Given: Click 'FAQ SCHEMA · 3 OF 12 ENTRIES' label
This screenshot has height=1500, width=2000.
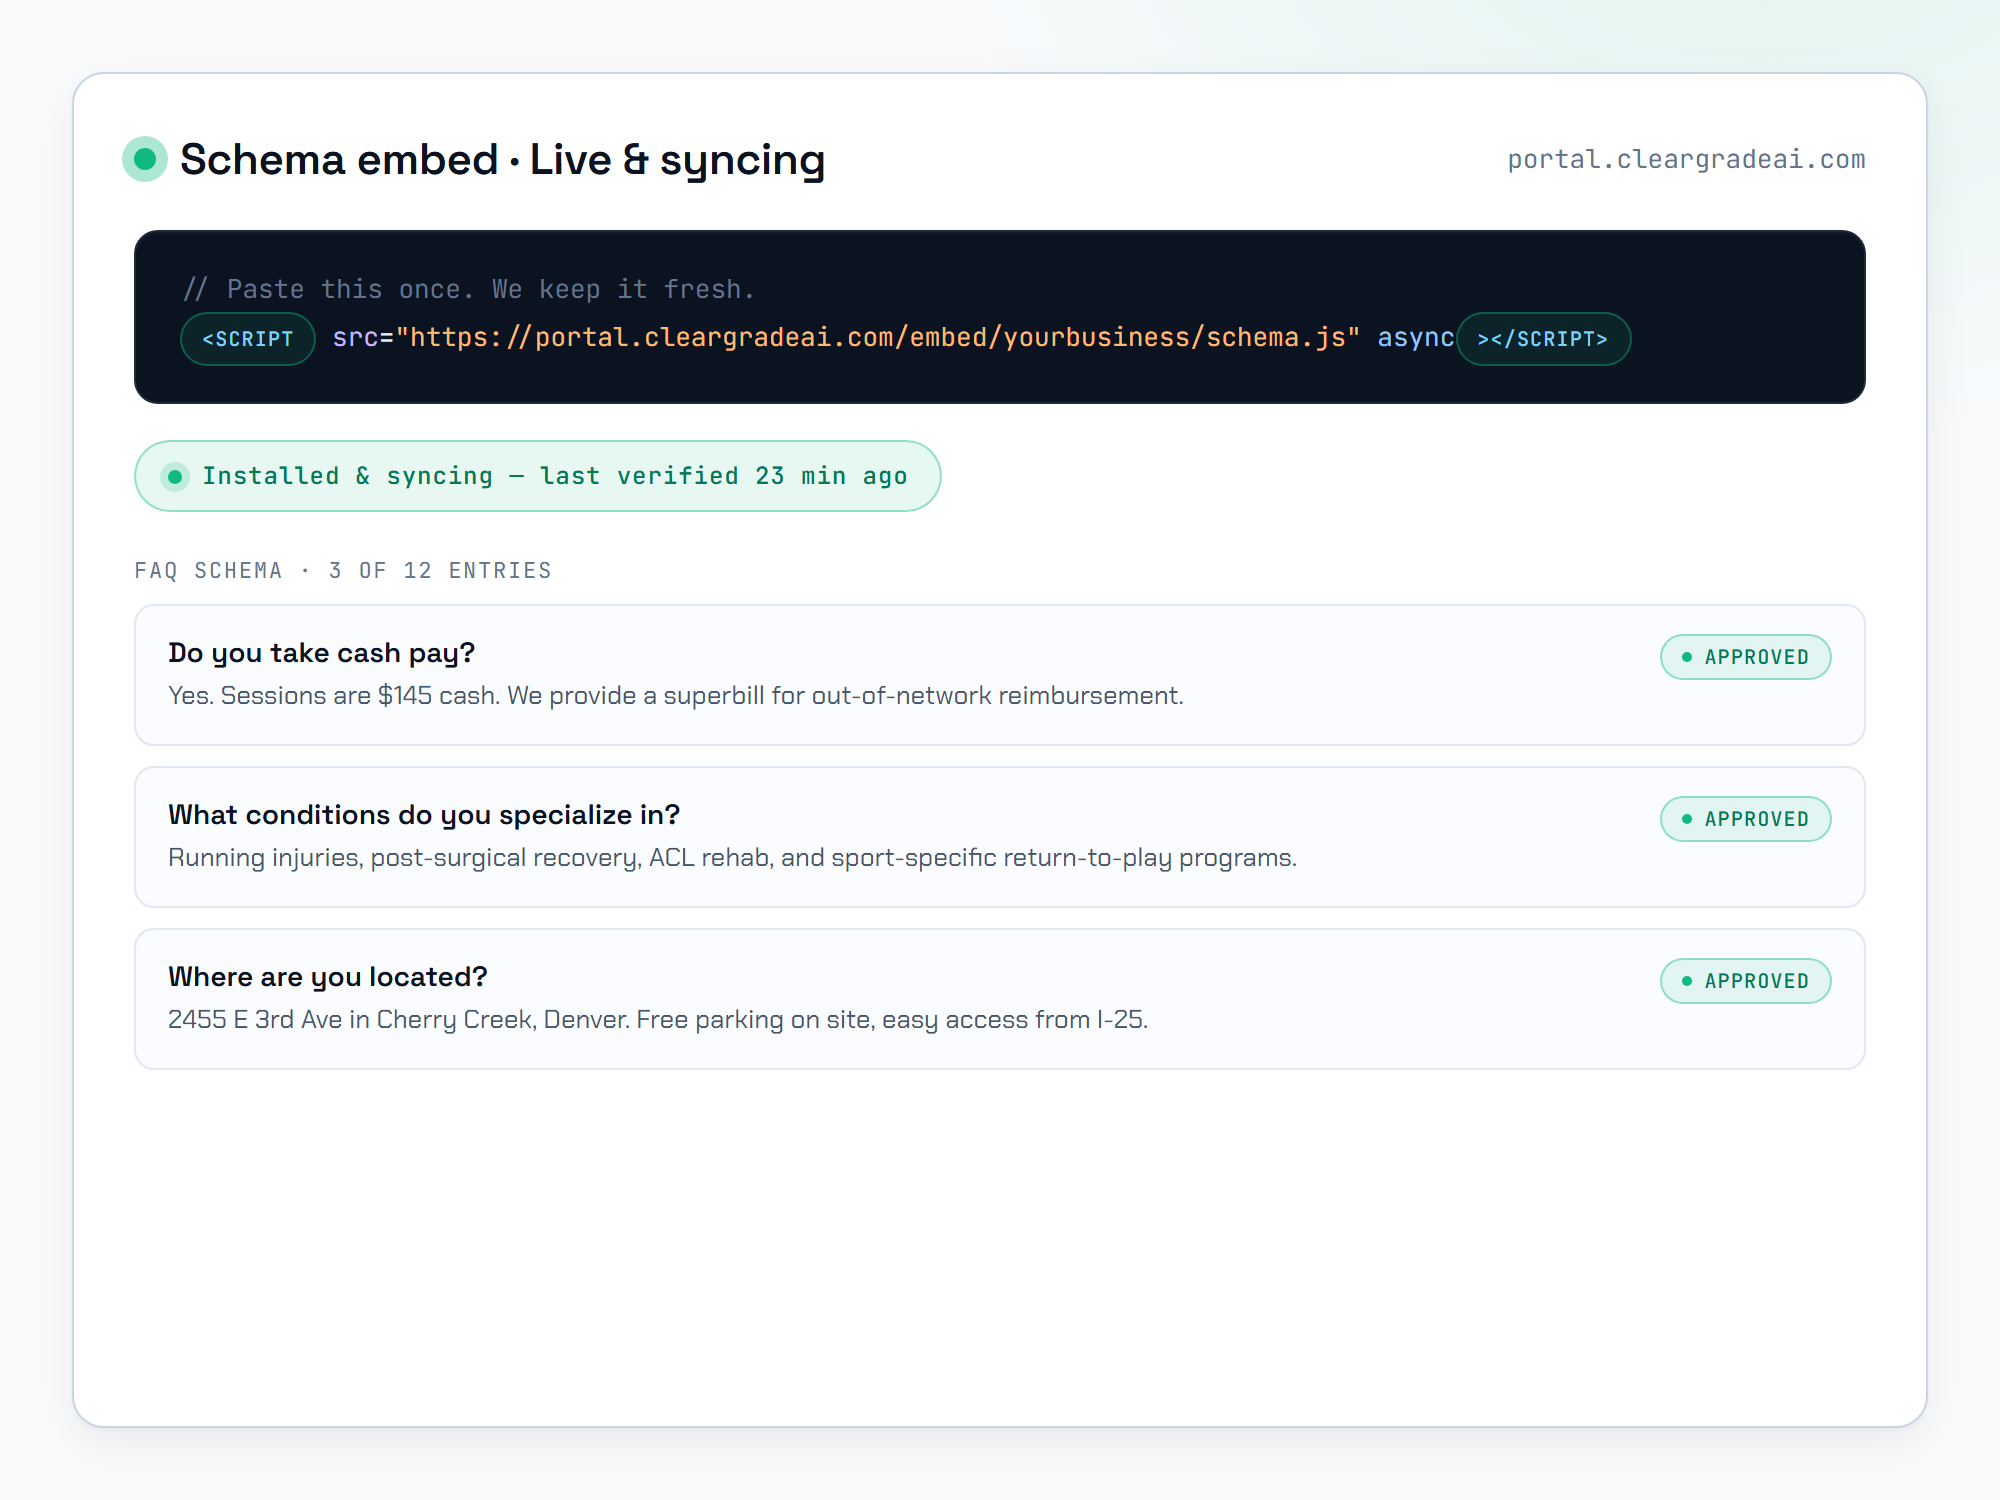Looking at the screenshot, I should pyautogui.click(x=343, y=570).
